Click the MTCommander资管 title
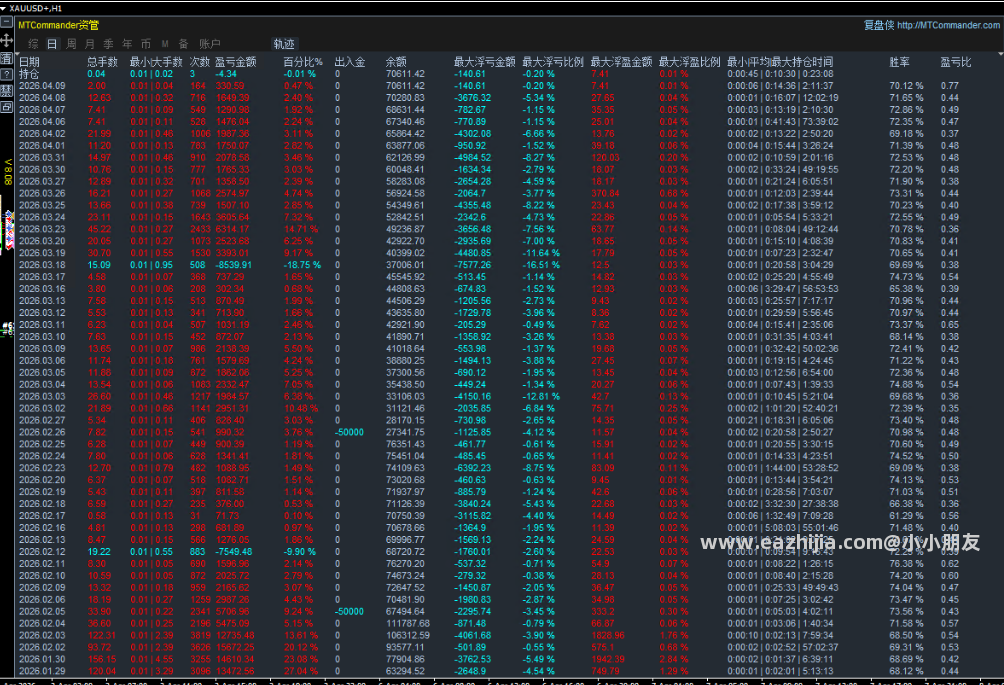1004x685 pixels. [x=58, y=25]
